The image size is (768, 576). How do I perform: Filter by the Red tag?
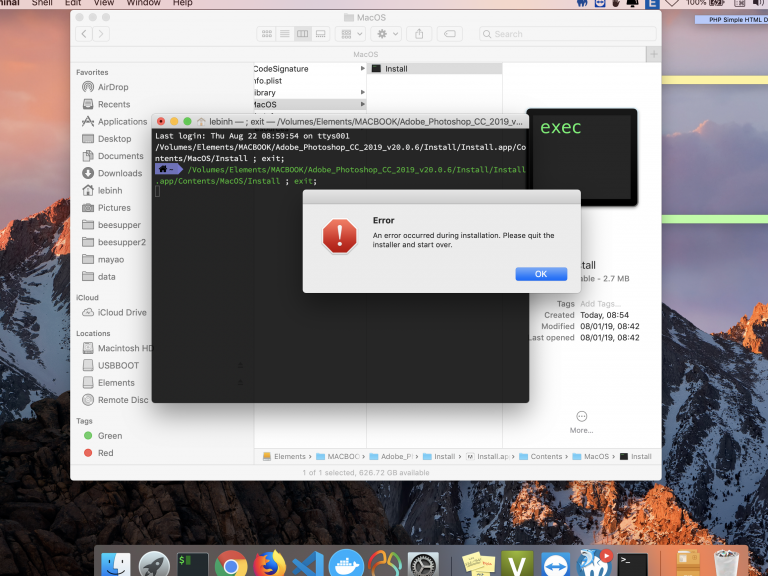[105, 453]
